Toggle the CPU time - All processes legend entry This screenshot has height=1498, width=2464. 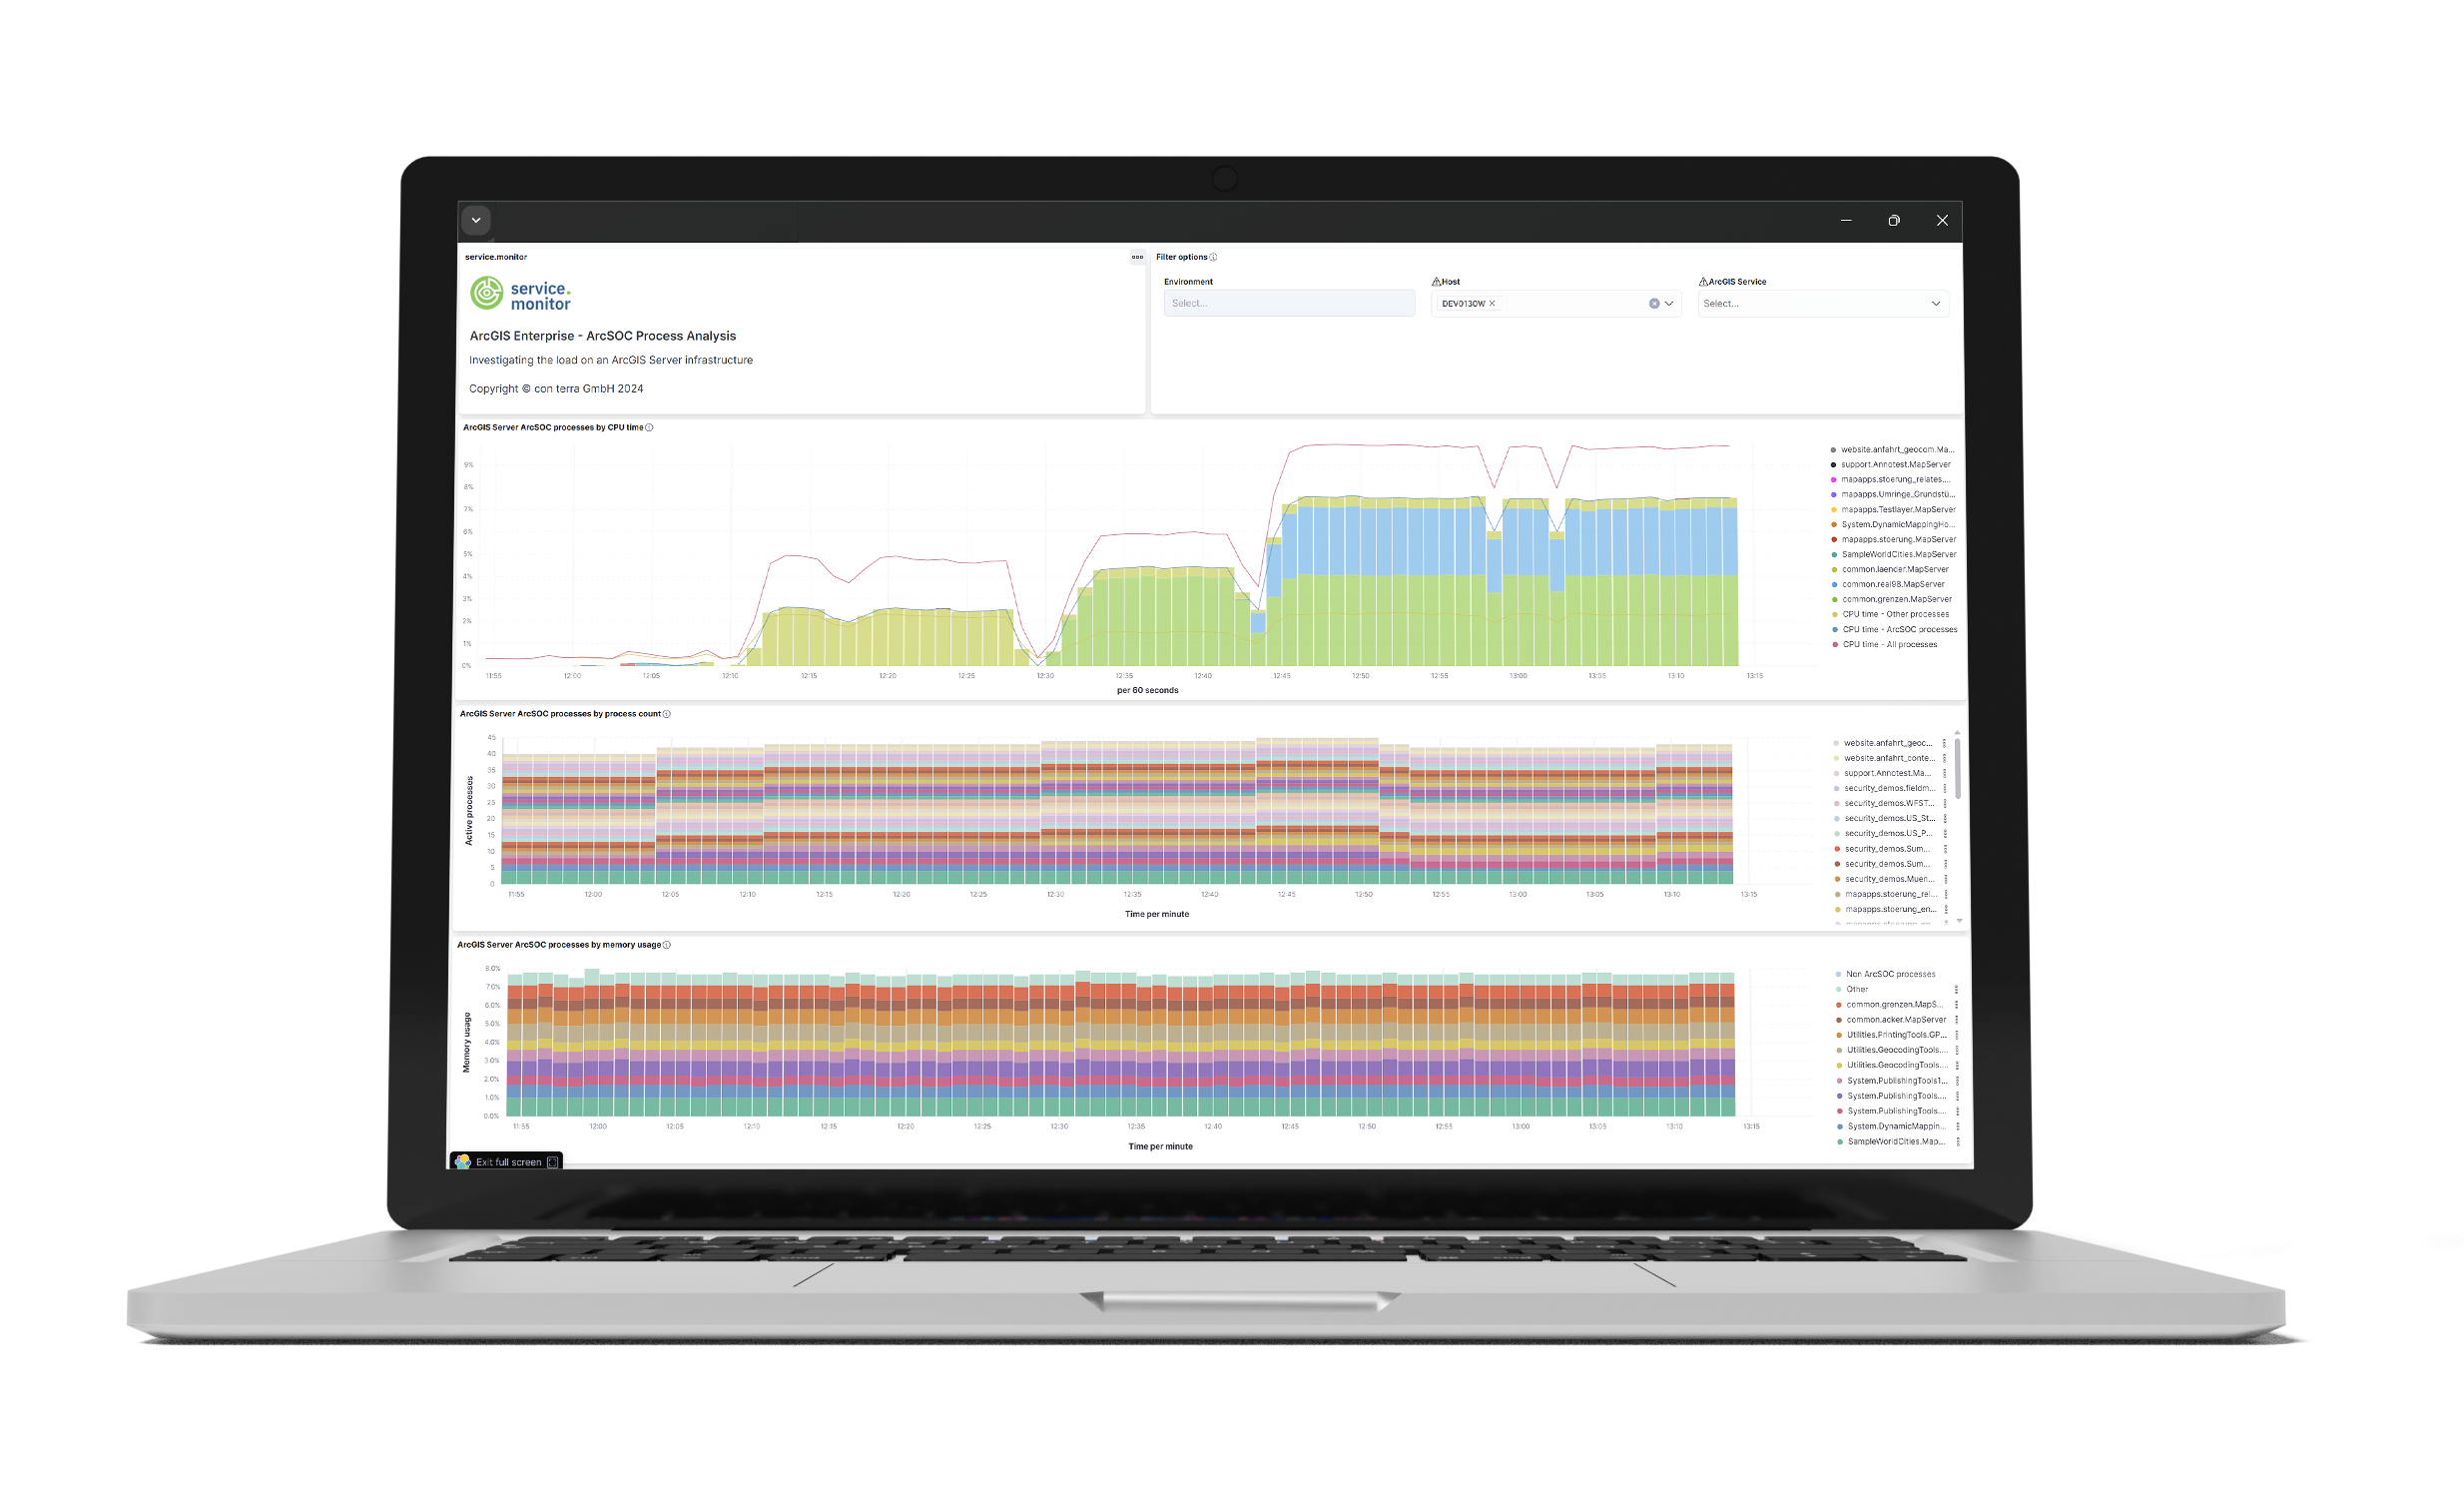point(1890,645)
